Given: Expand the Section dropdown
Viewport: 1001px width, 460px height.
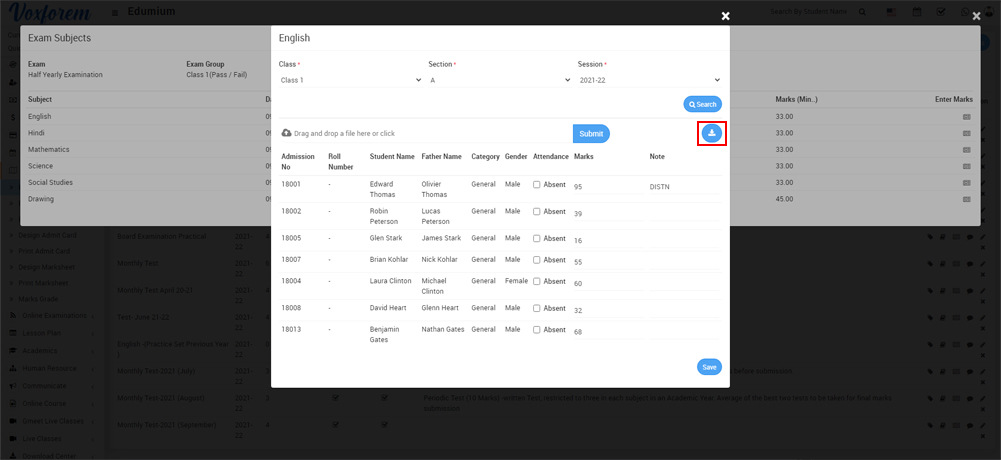Looking at the screenshot, I should point(499,80).
